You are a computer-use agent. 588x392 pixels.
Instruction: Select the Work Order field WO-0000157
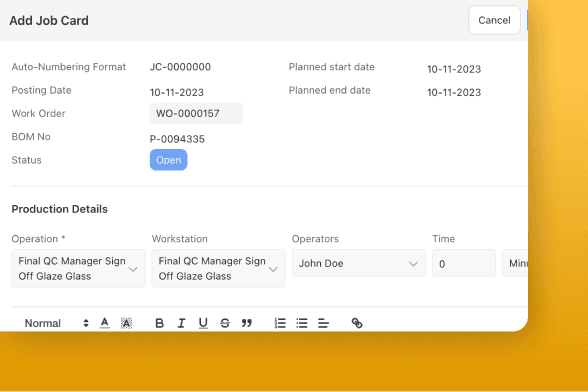tap(196, 113)
